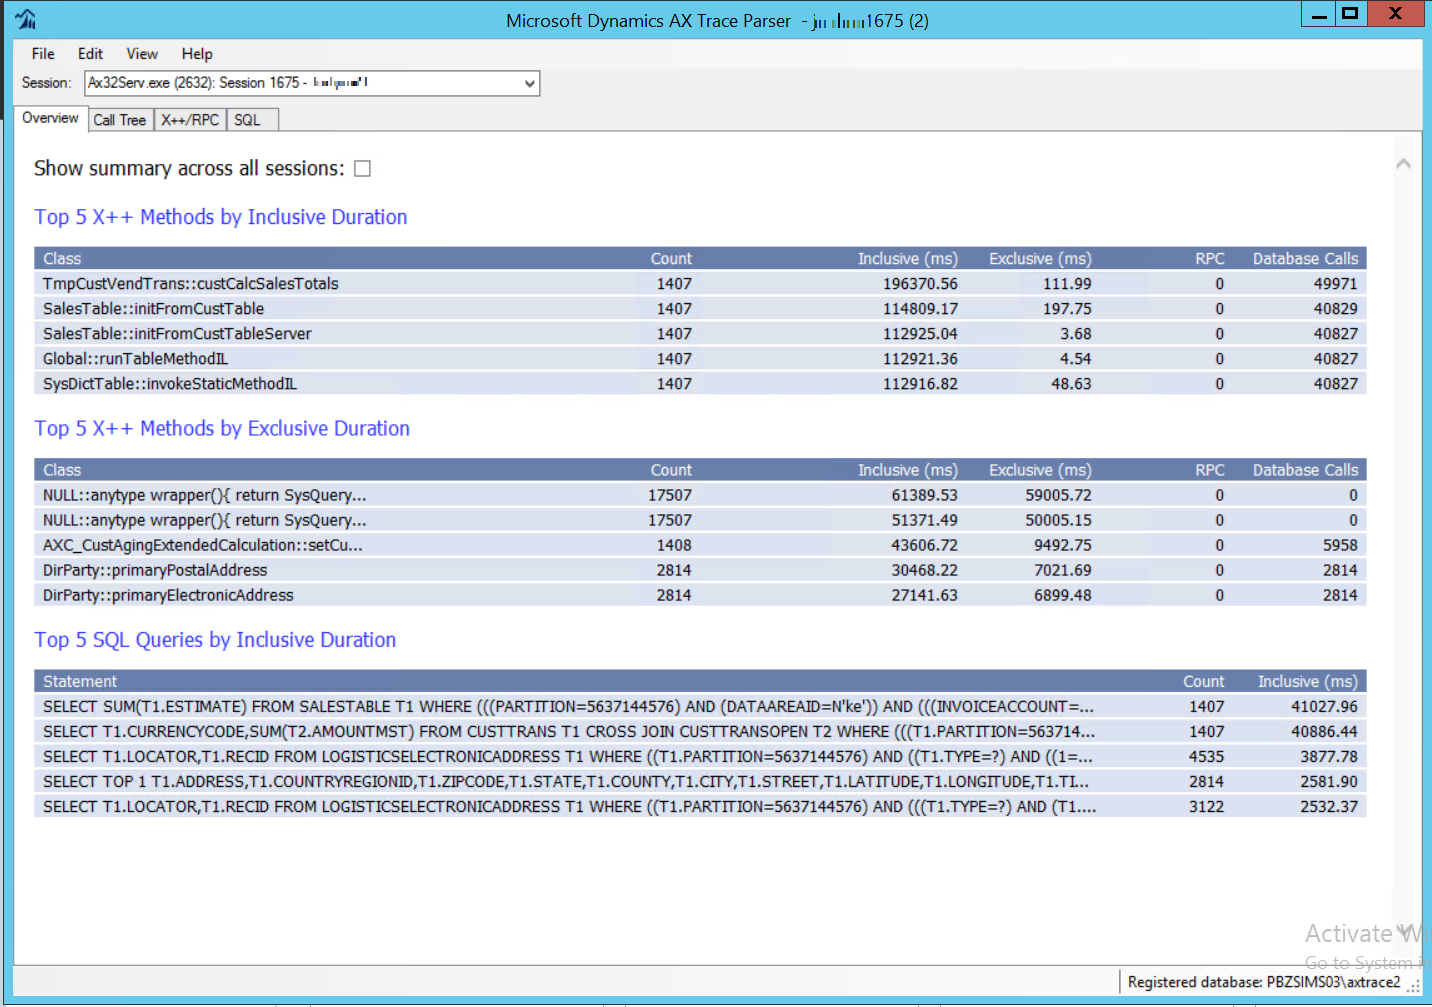The width and height of the screenshot is (1432, 1007).
Task: Click the 9492.75 exclusive value
Action: 1062,545
